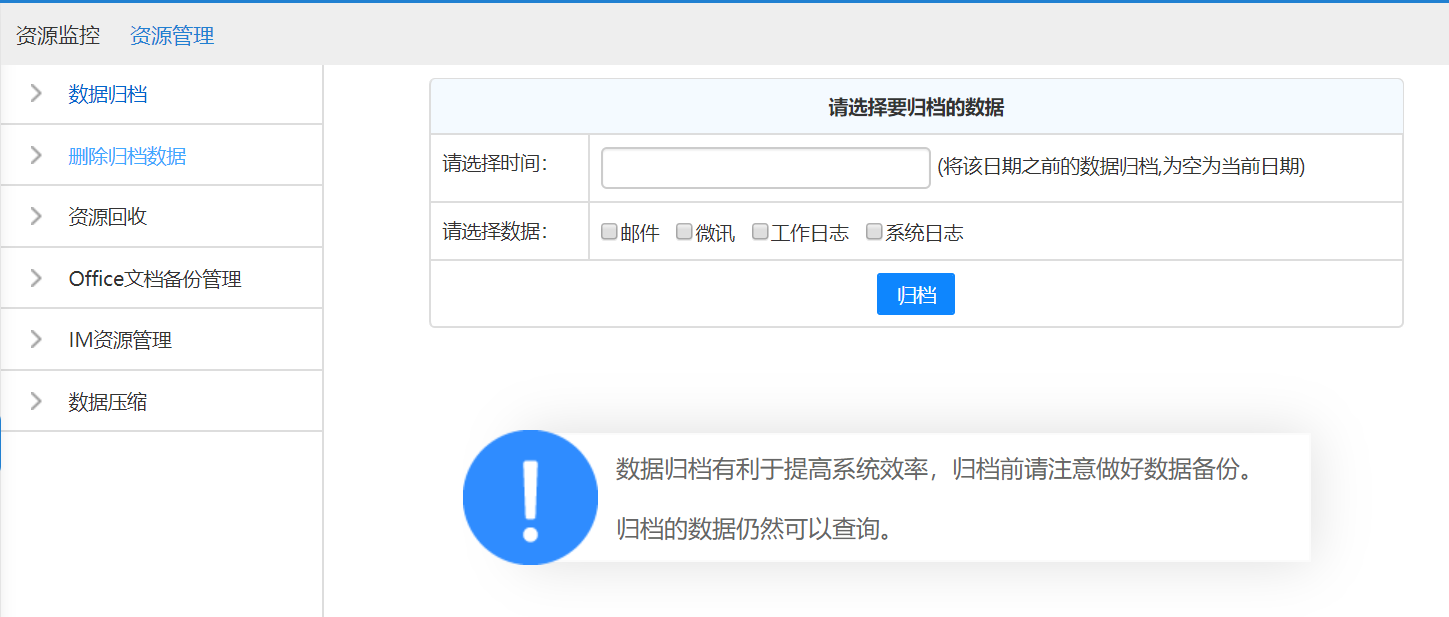Enable the 工作日志 checkbox
Image resolution: width=1449 pixels, height=617 pixels.
coord(760,232)
